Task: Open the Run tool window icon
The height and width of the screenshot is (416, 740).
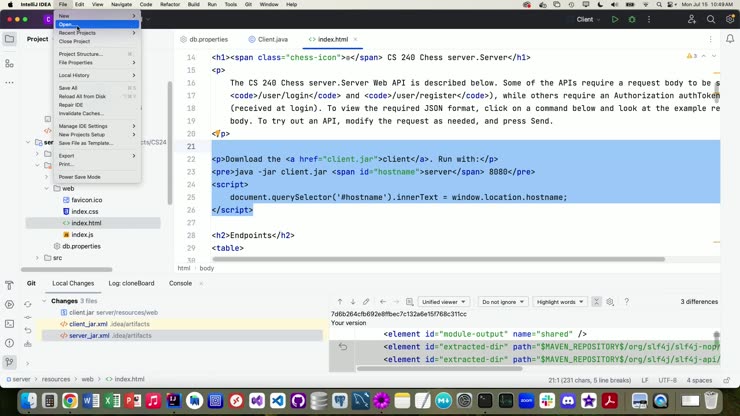Action: 9,305
